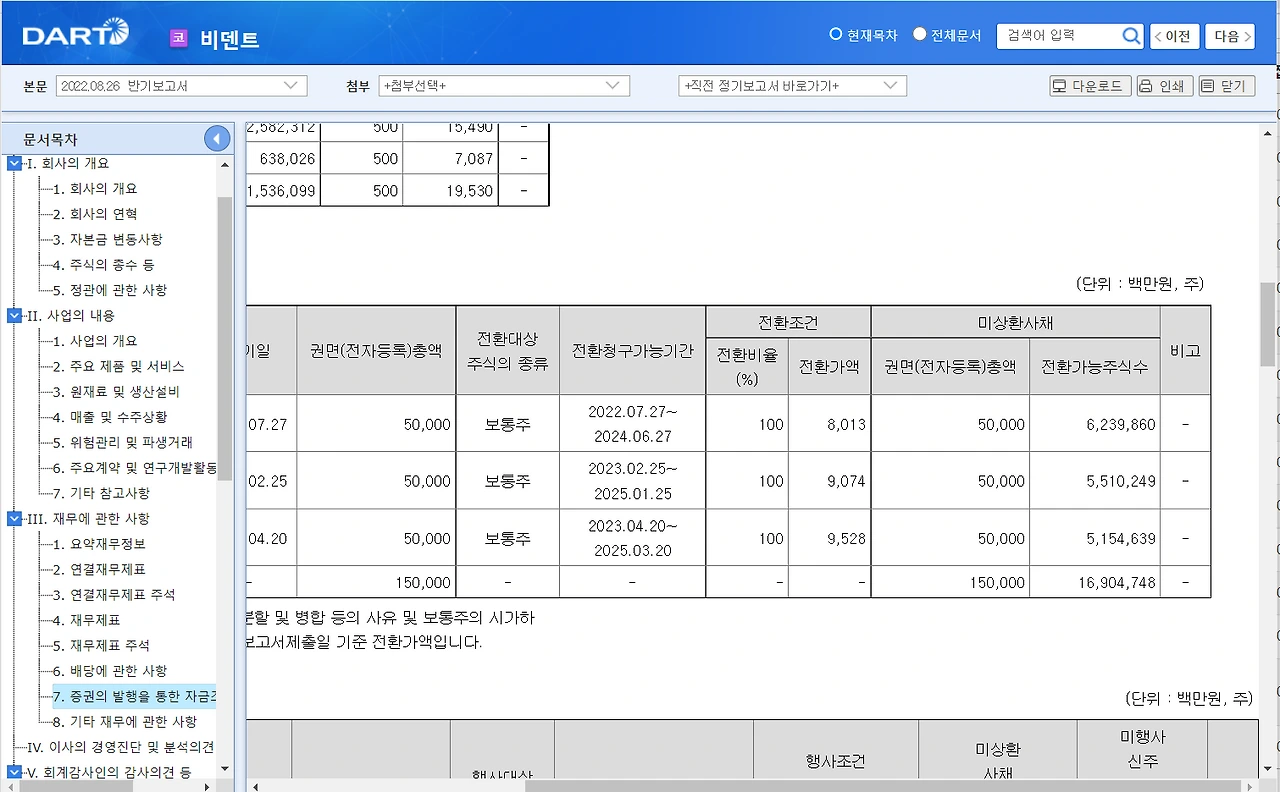Click the 닫기 button

pos(1226,86)
